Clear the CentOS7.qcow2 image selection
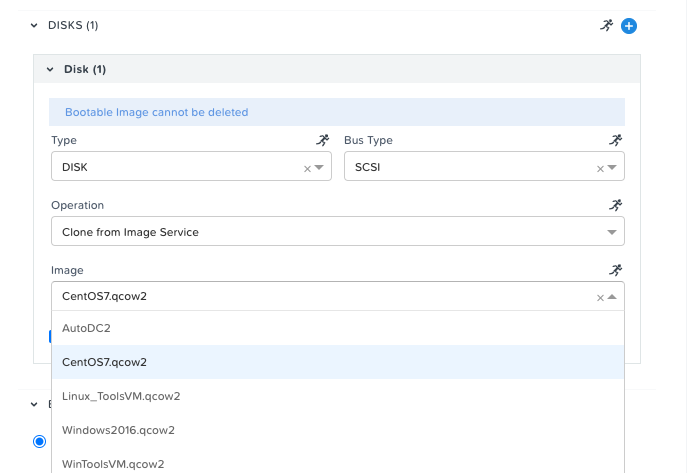This screenshot has height=473, width=697. point(600,297)
